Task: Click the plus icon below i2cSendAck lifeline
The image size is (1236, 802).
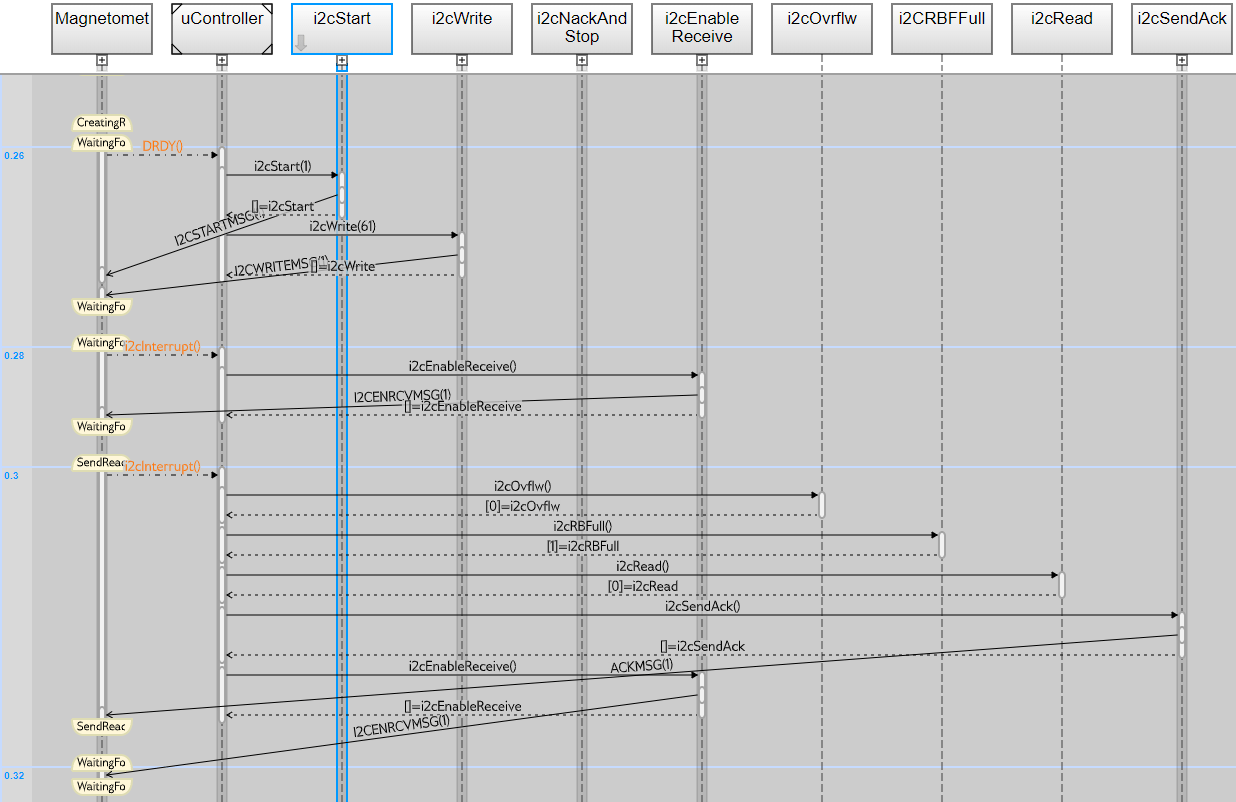Action: [x=1181, y=61]
